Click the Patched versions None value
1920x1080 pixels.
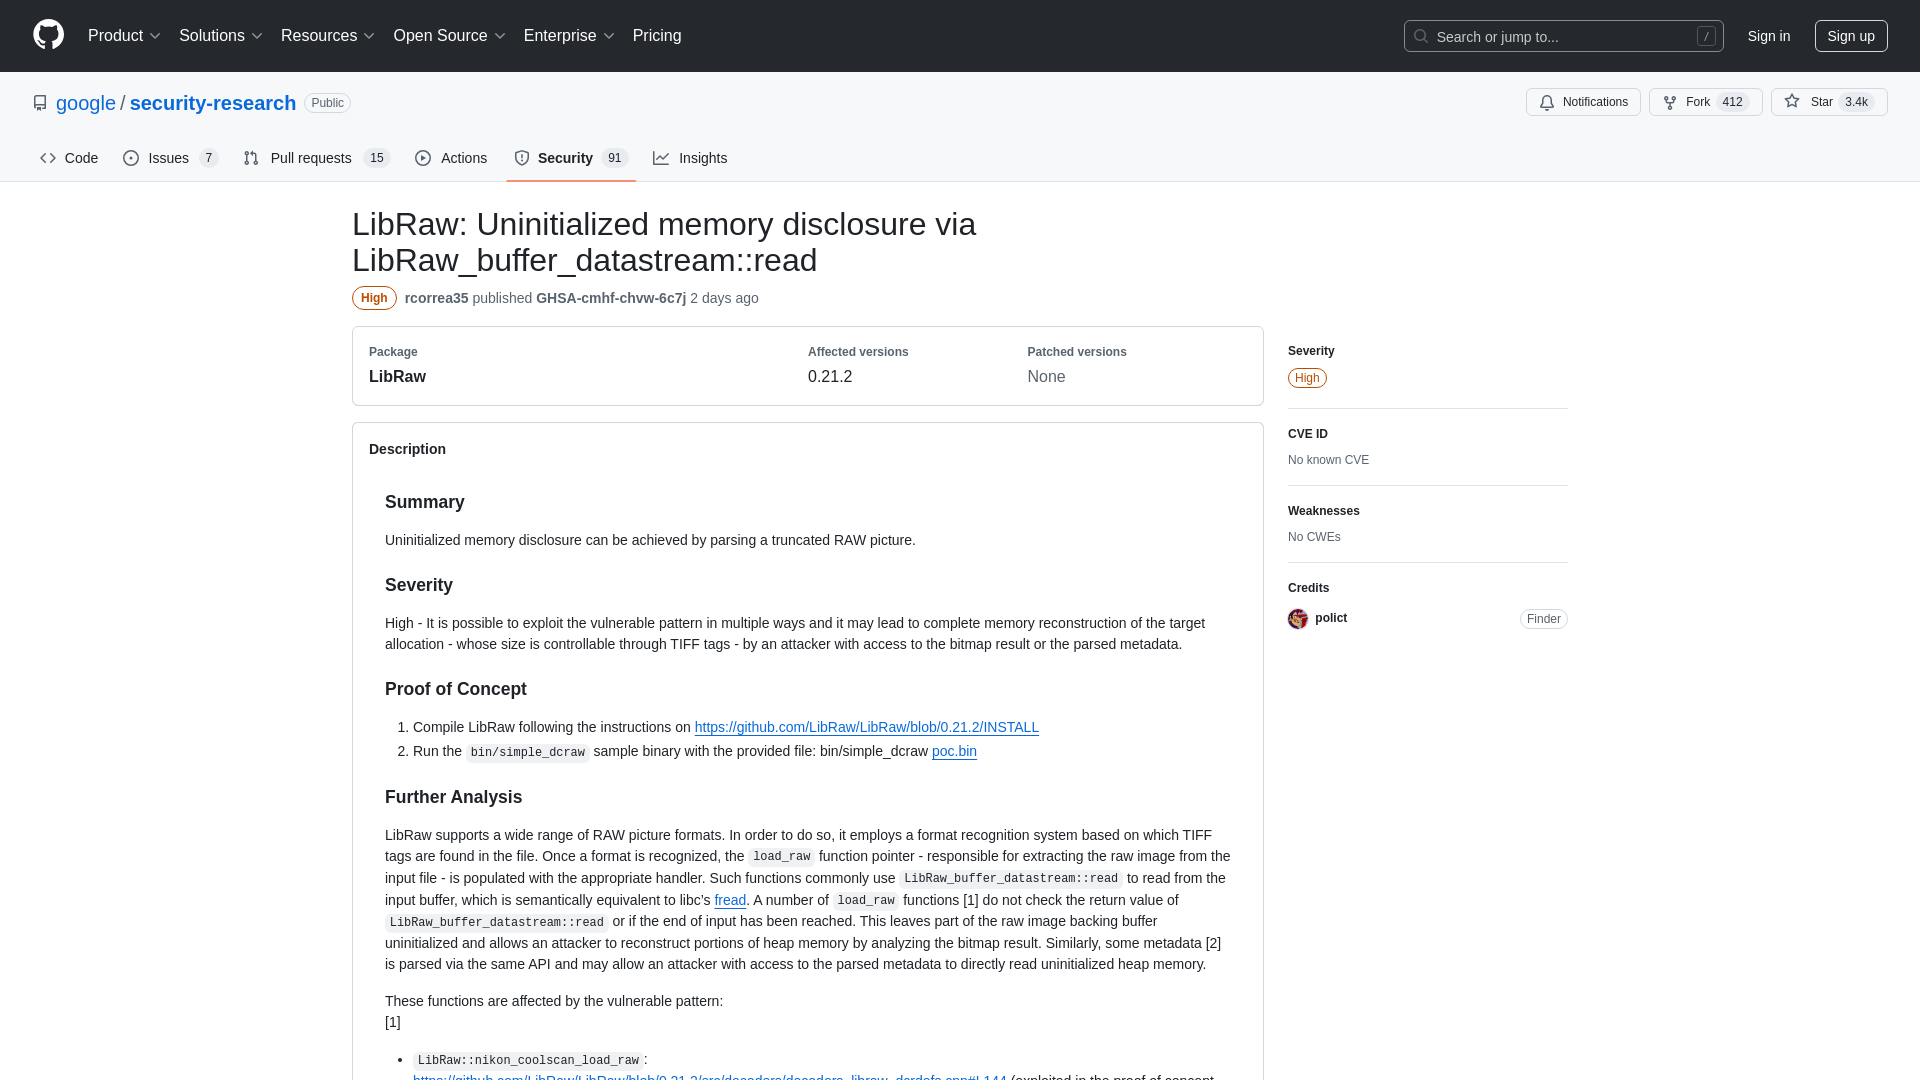point(1046,377)
